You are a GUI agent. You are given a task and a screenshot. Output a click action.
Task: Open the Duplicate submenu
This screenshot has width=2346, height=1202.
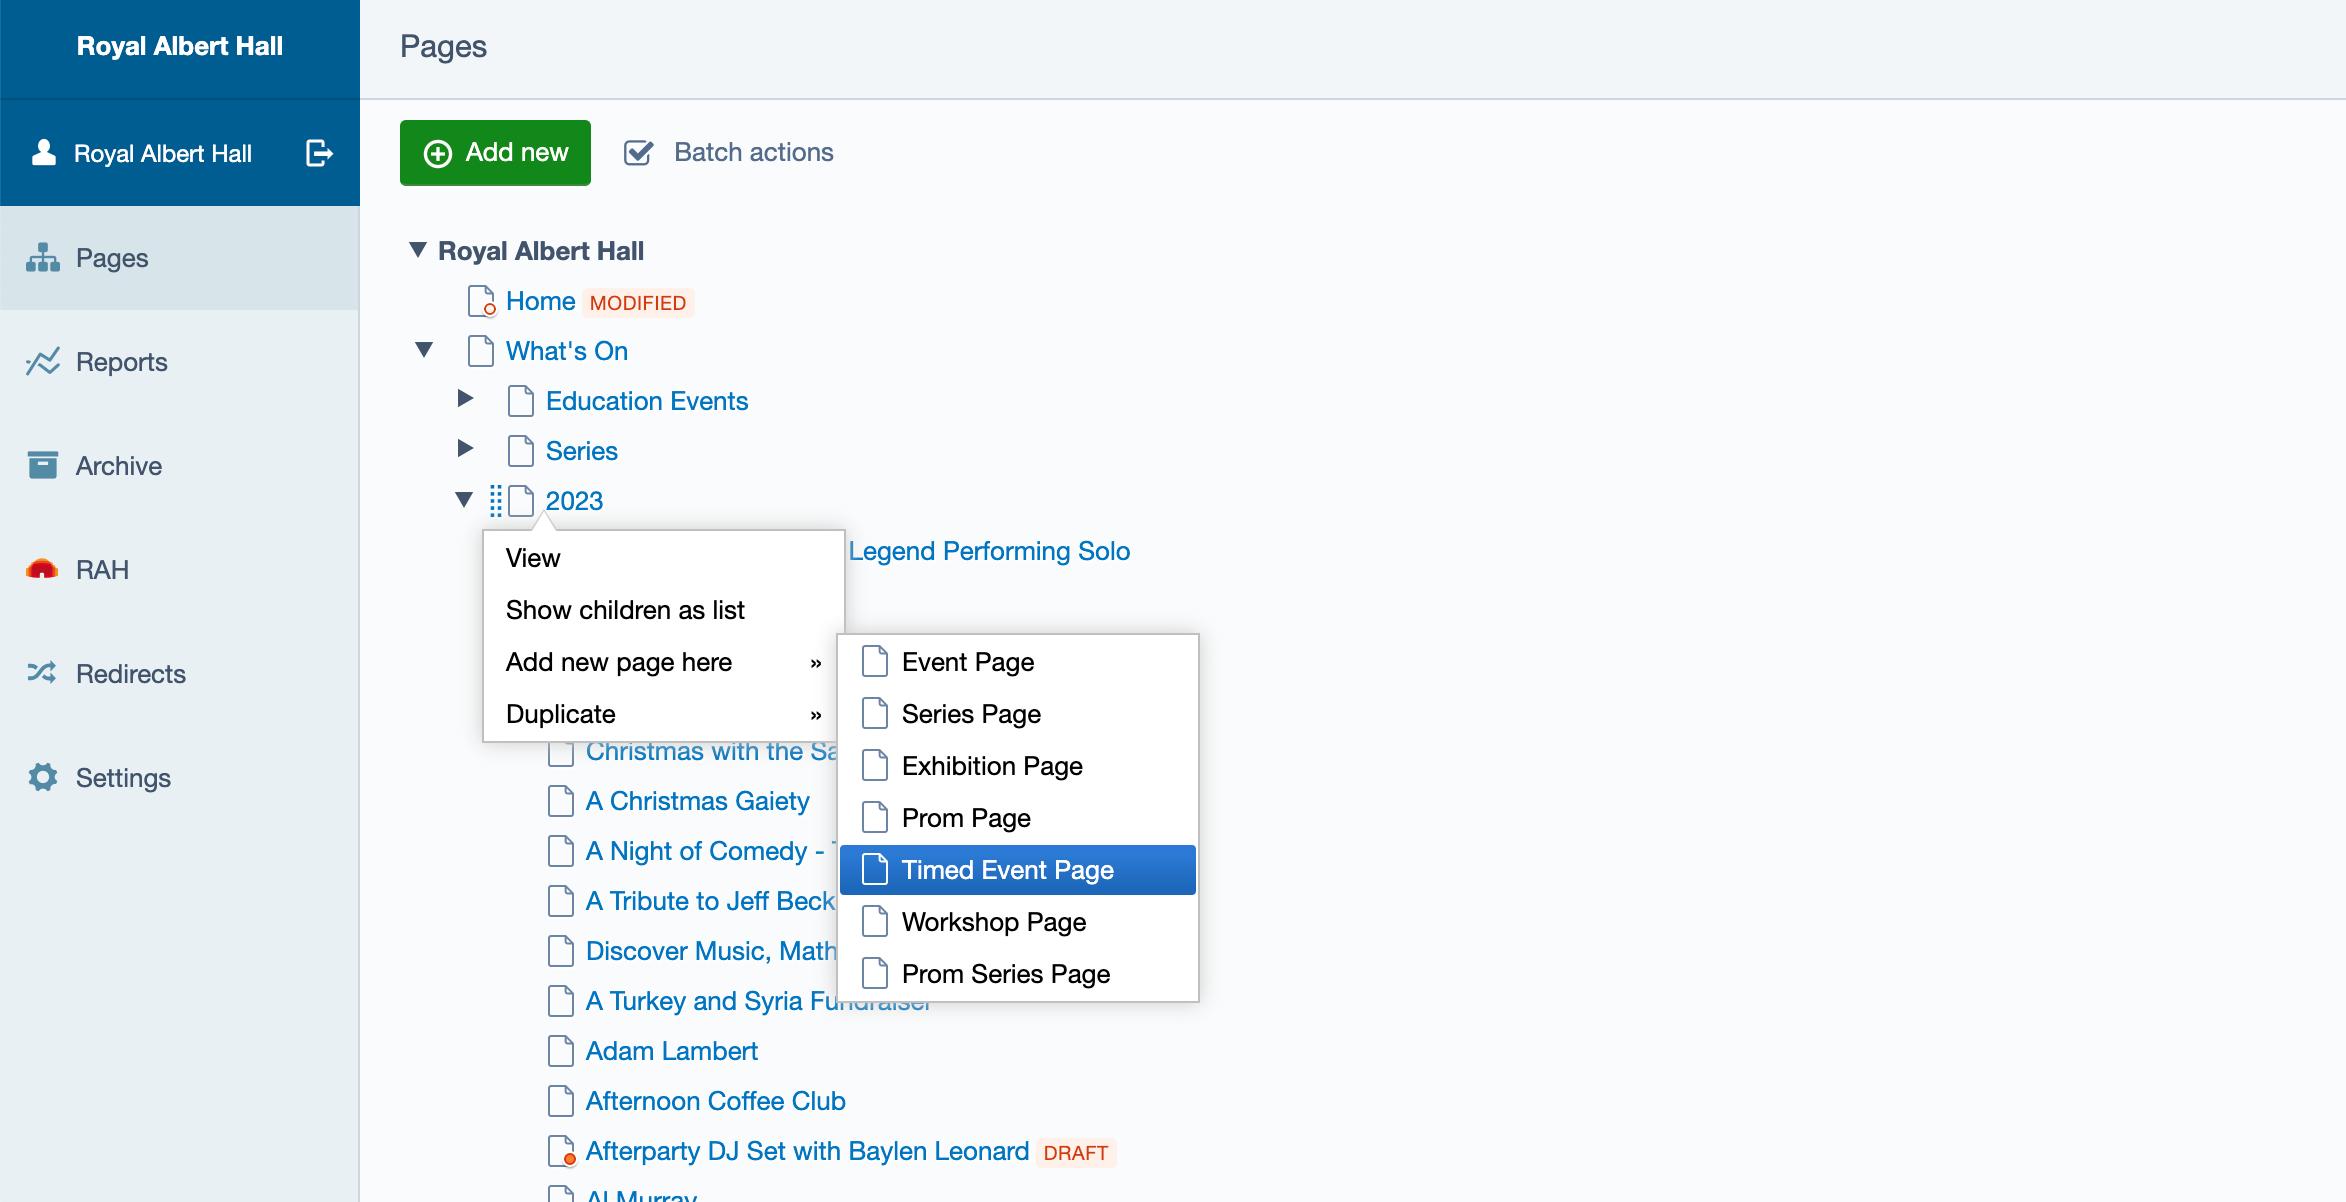[663, 714]
